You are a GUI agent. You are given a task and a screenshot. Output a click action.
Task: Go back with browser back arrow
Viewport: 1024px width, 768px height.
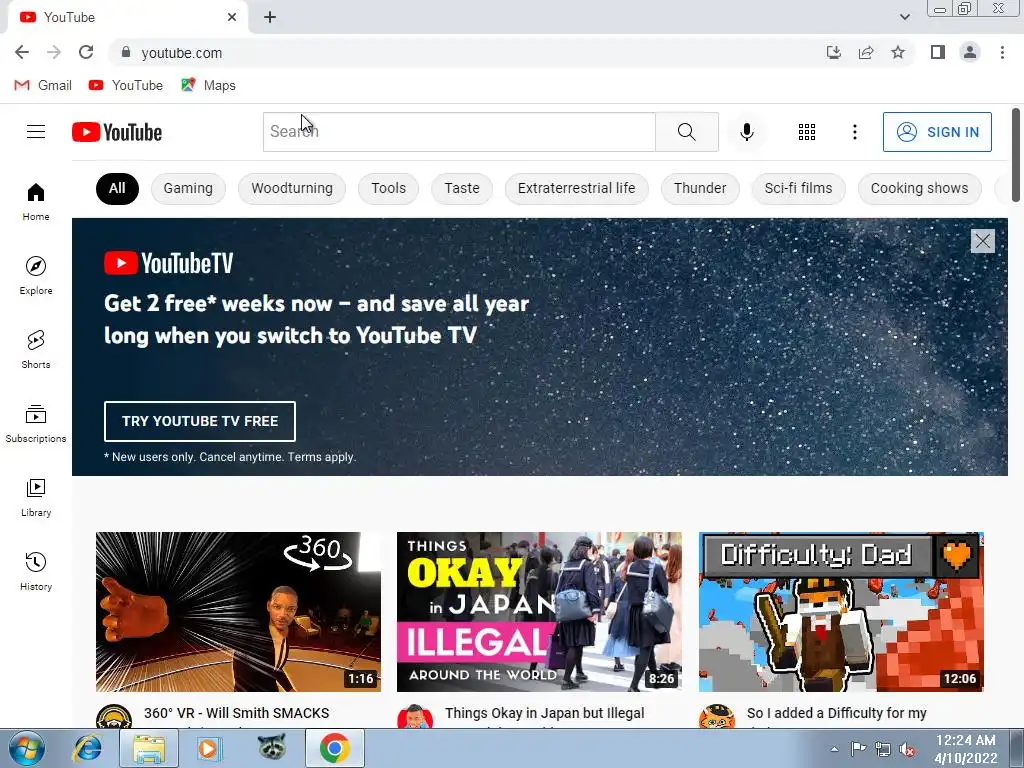pos(22,52)
